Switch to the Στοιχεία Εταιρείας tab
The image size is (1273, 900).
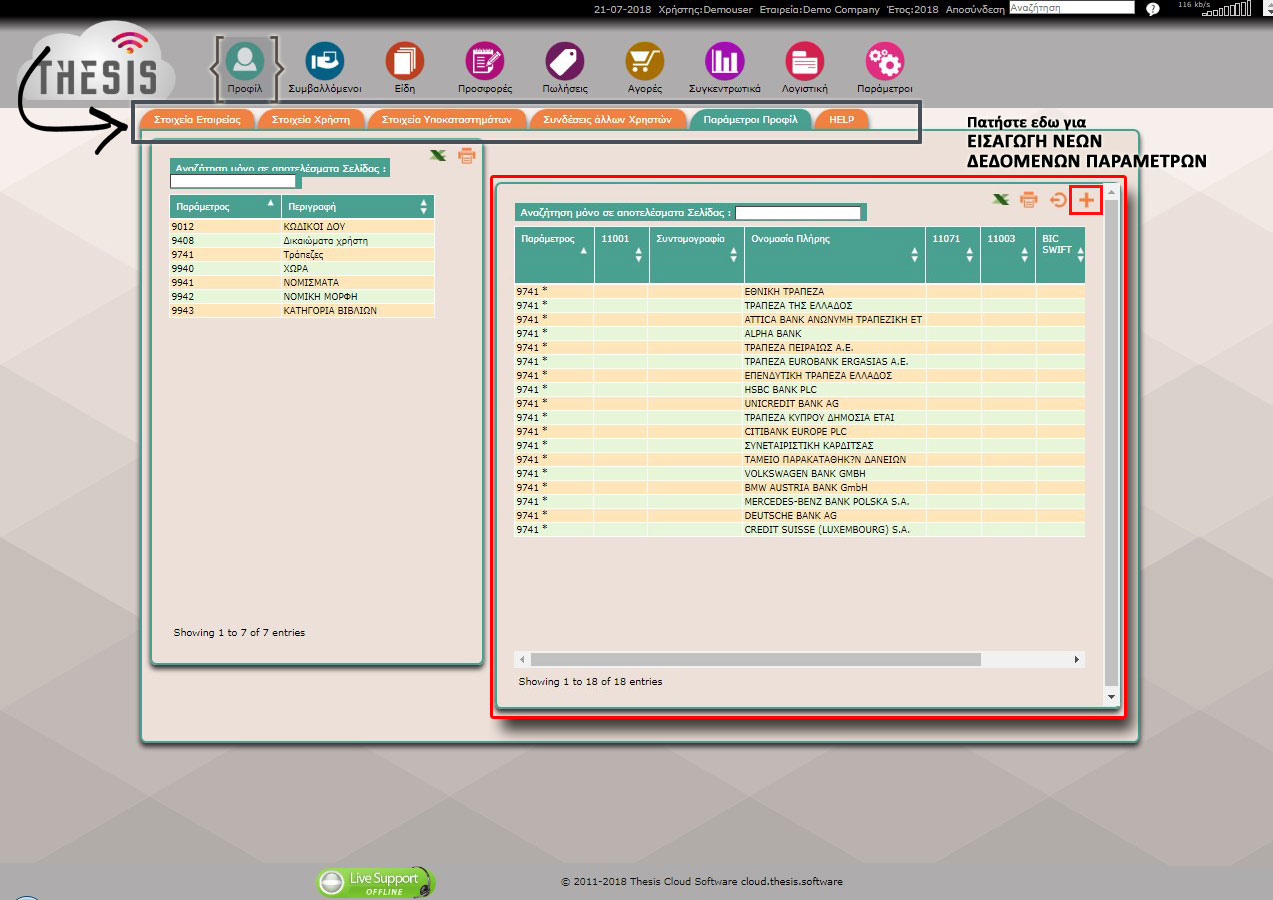pyautogui.click(x=197, y=119)
